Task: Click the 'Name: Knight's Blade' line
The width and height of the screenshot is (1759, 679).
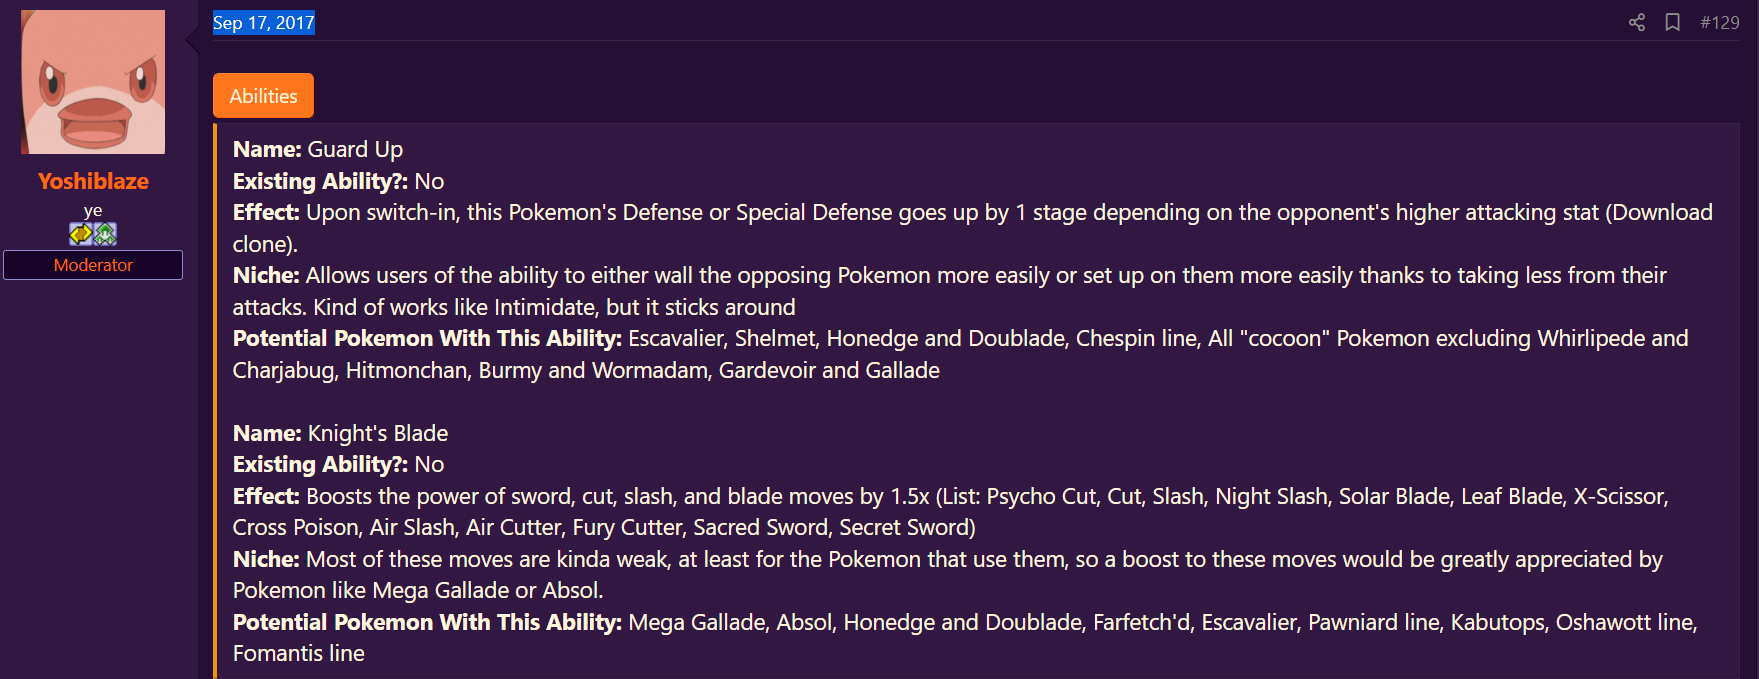Action: [340, 433]
